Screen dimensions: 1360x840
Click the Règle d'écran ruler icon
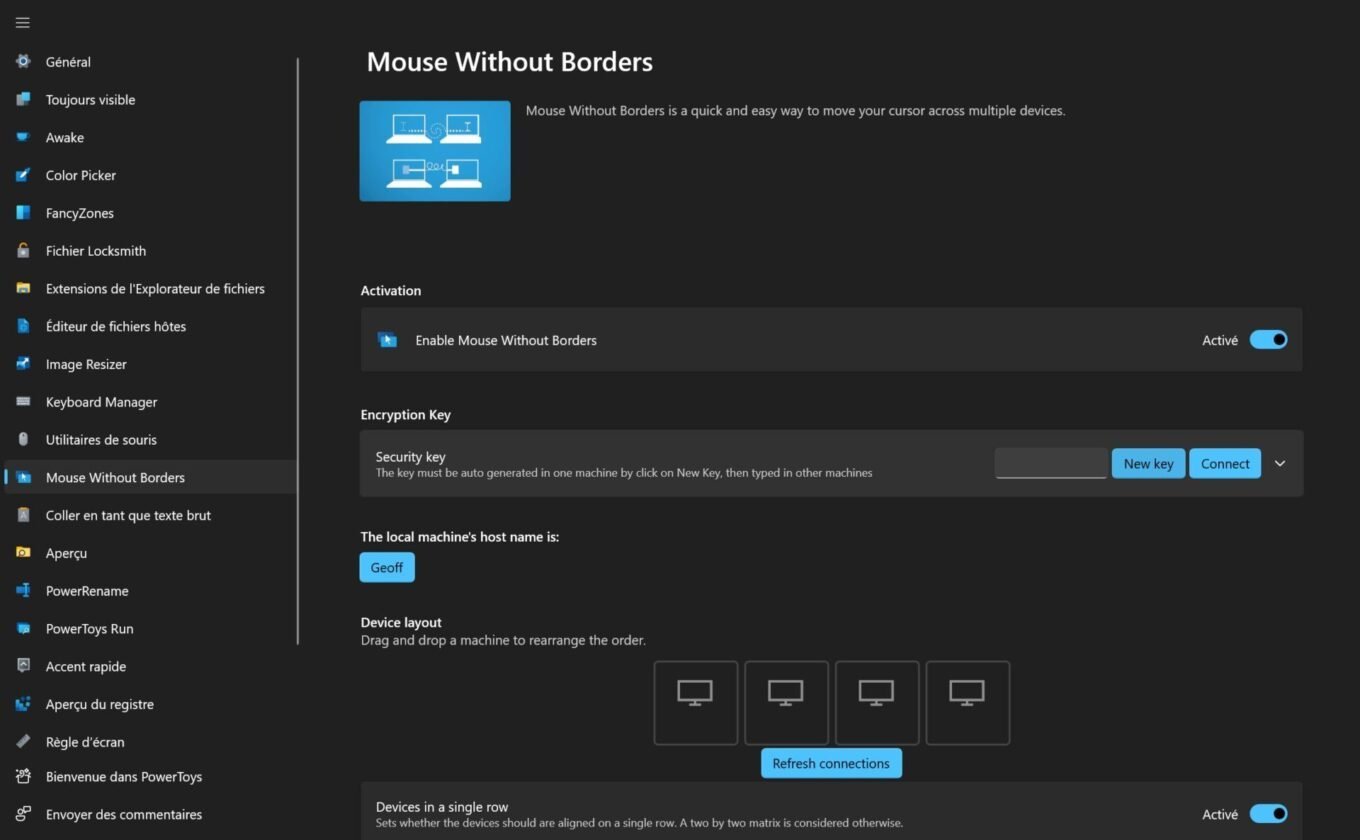click(23, 742)
